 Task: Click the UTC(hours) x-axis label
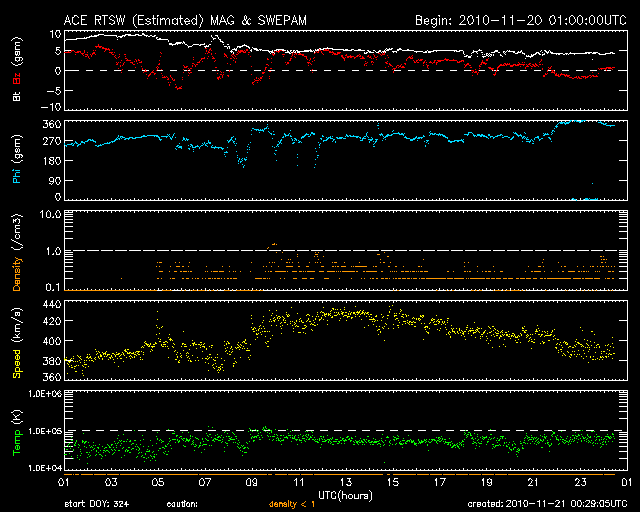point(344,494)
